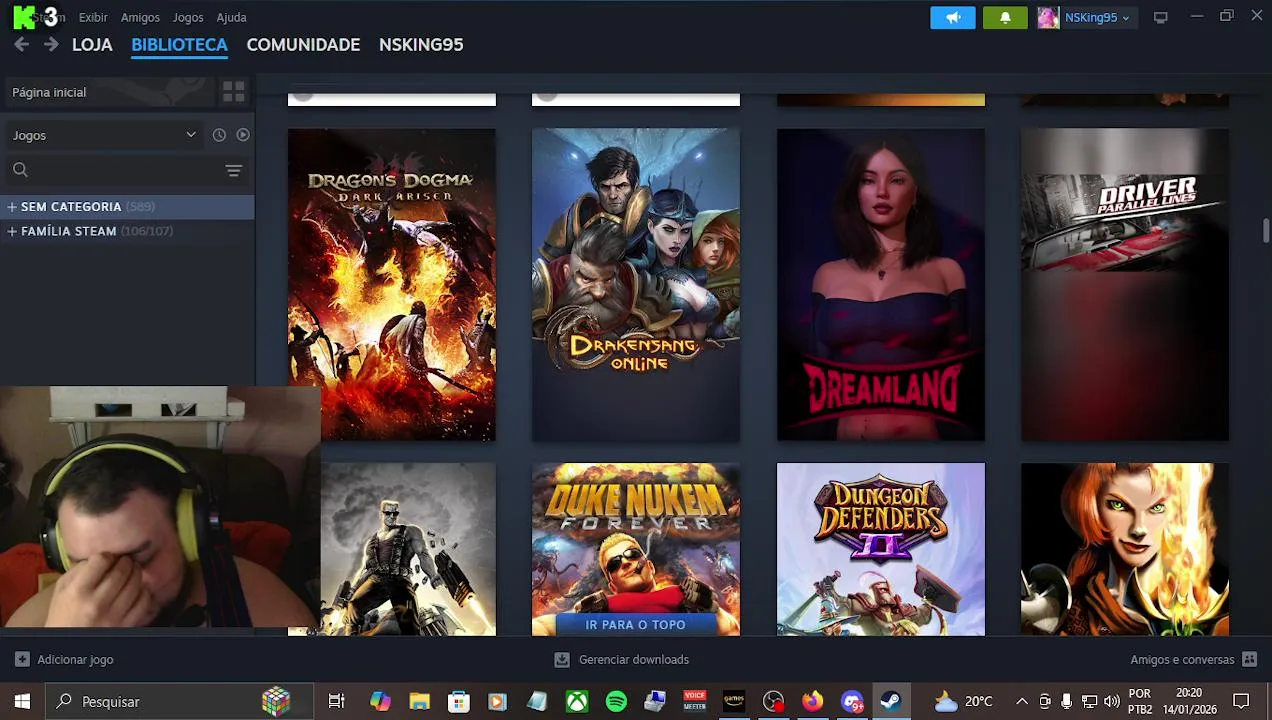This screenshot has width=1272, height=720.
Task: Open the Jogos menu
Action: coord(188,17)
